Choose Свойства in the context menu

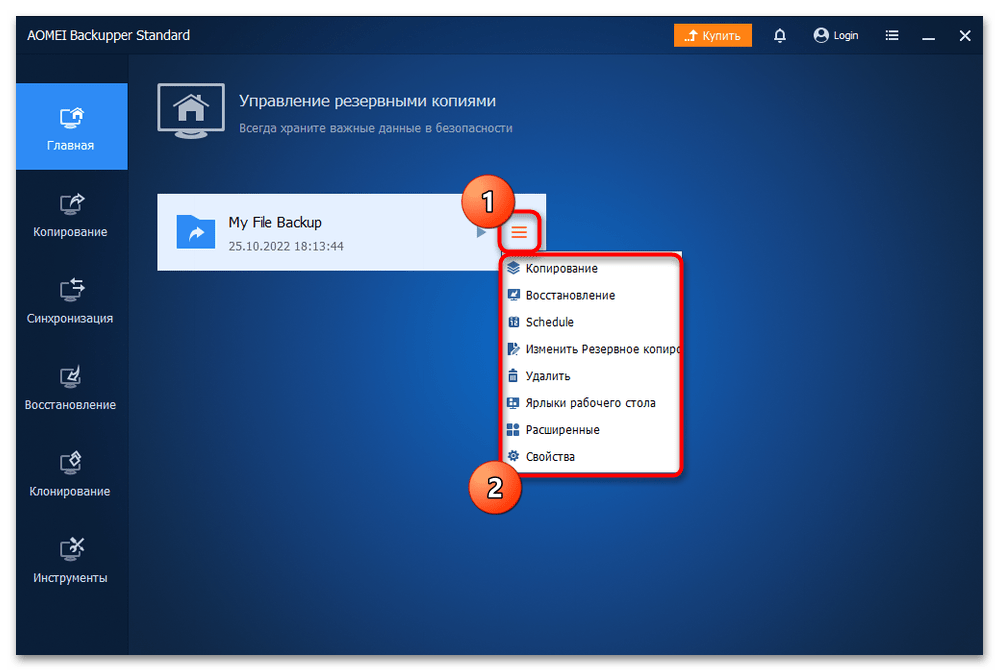coord(591,456)
